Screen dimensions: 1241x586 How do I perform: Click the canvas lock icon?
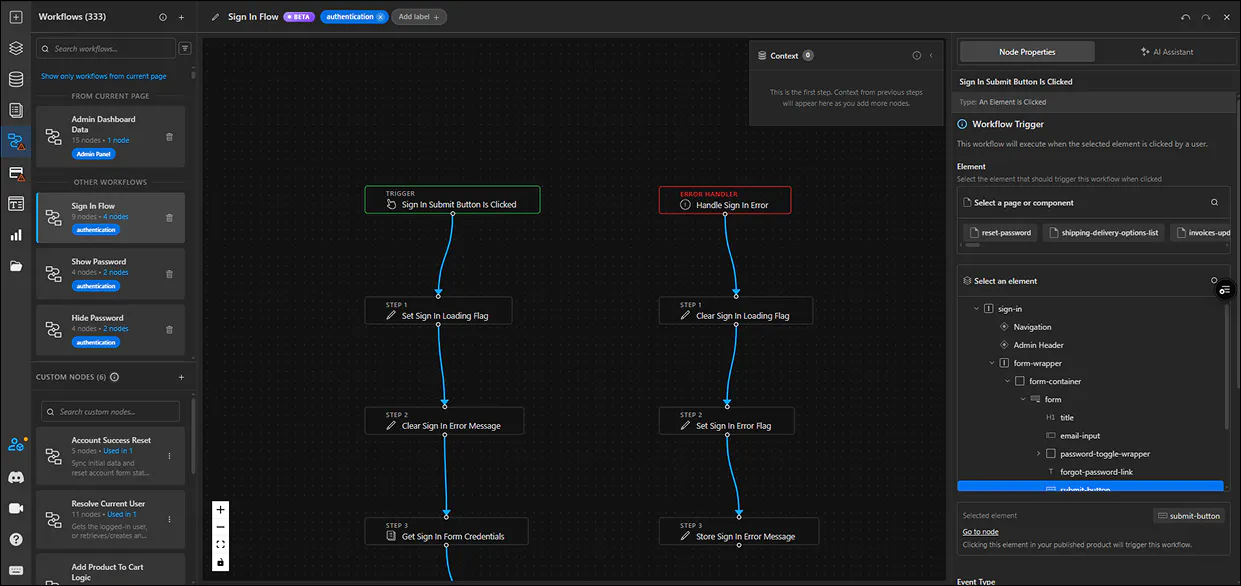tap(220, 563)
